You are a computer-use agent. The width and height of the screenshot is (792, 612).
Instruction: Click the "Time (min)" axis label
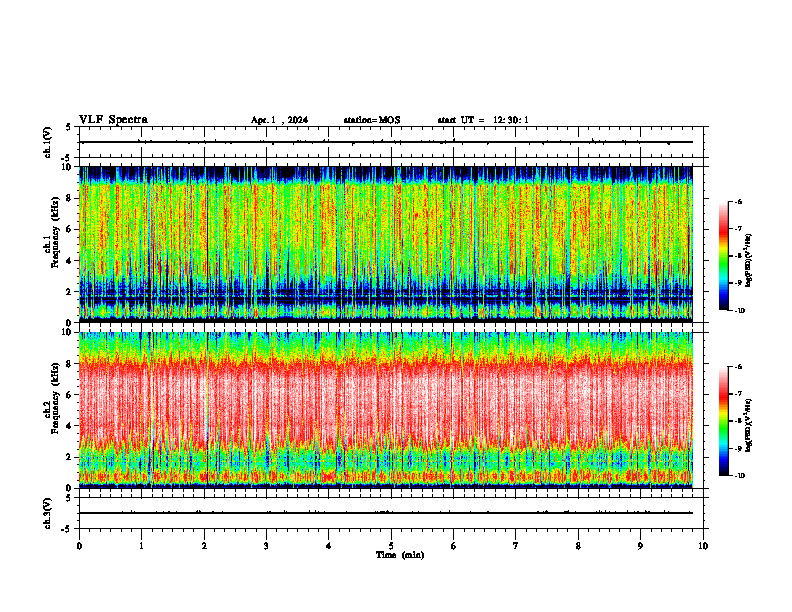(x=400, y=555)
